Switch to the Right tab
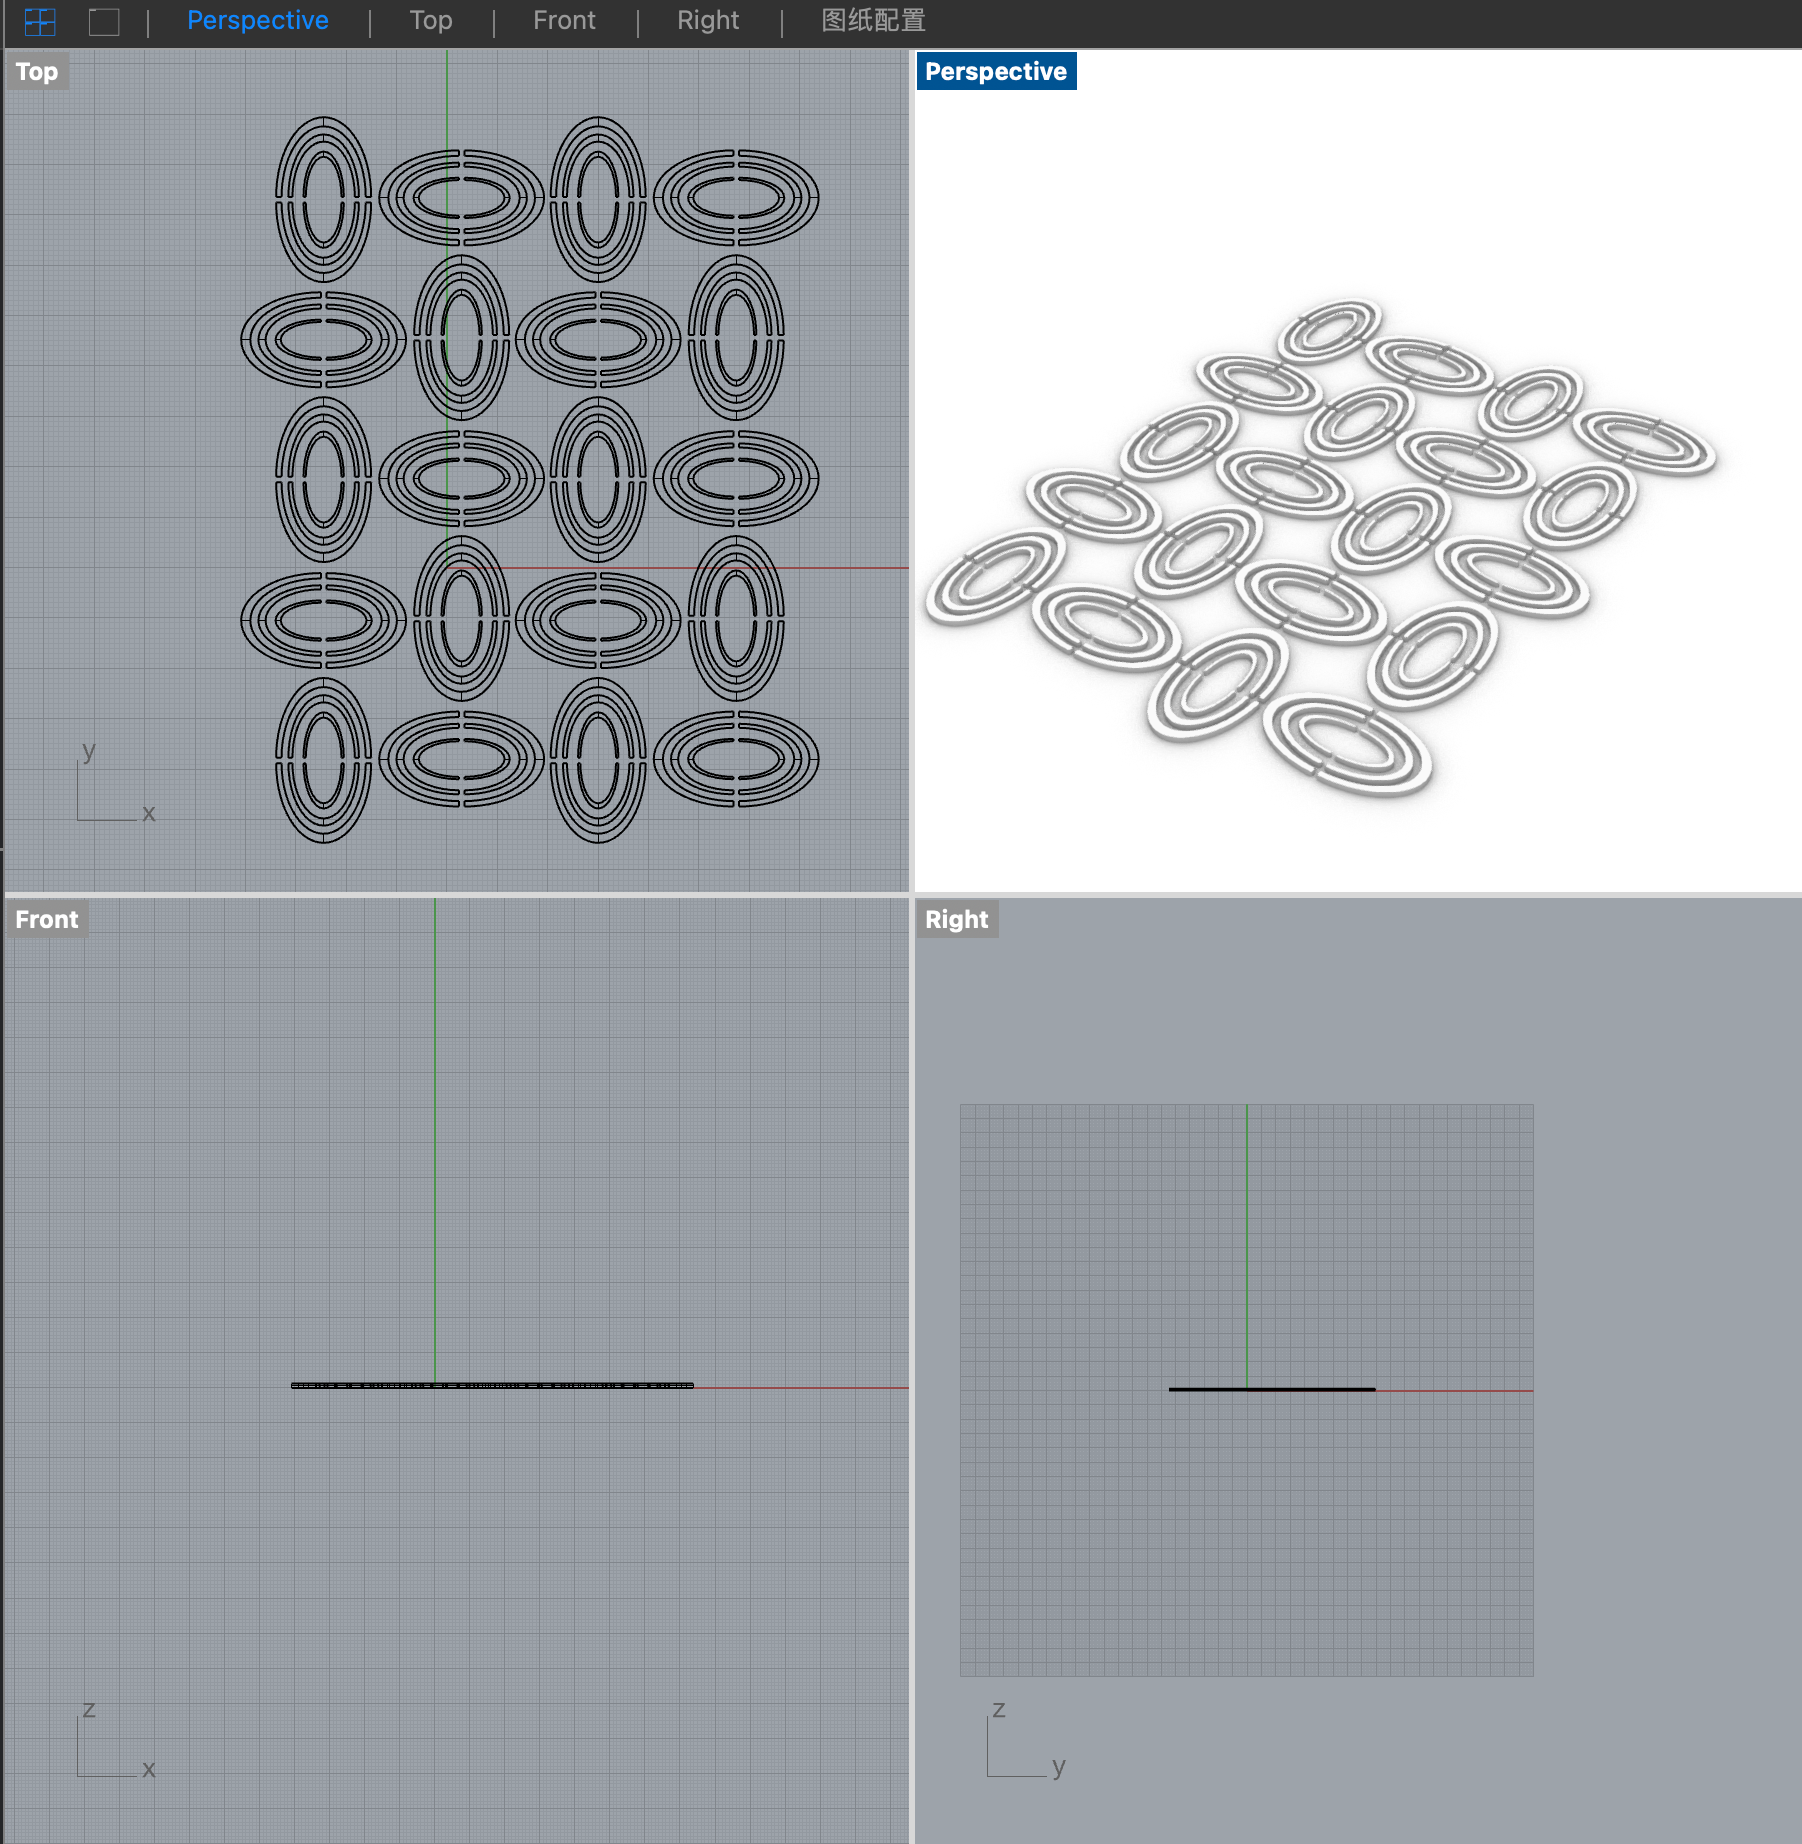 click(x=708, y=20)
